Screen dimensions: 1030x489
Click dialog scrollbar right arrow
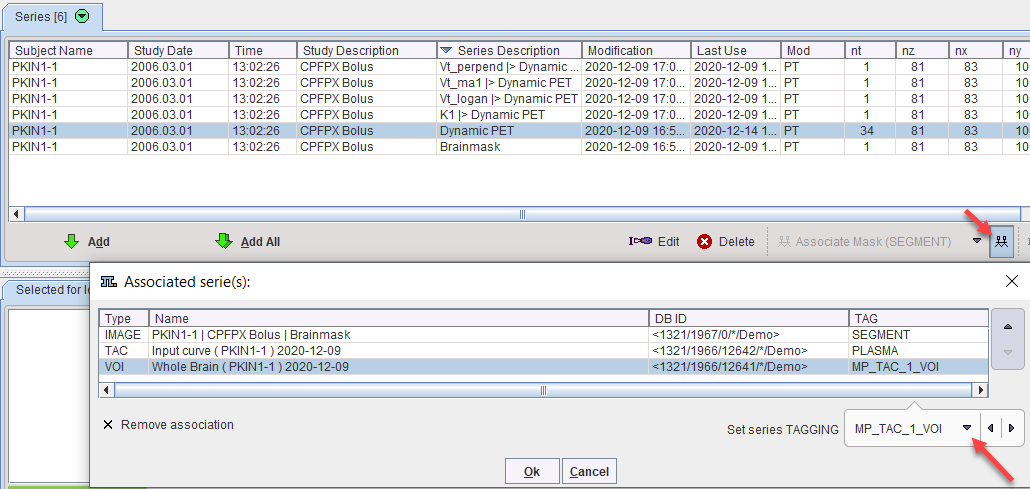(x=981, y=390)
